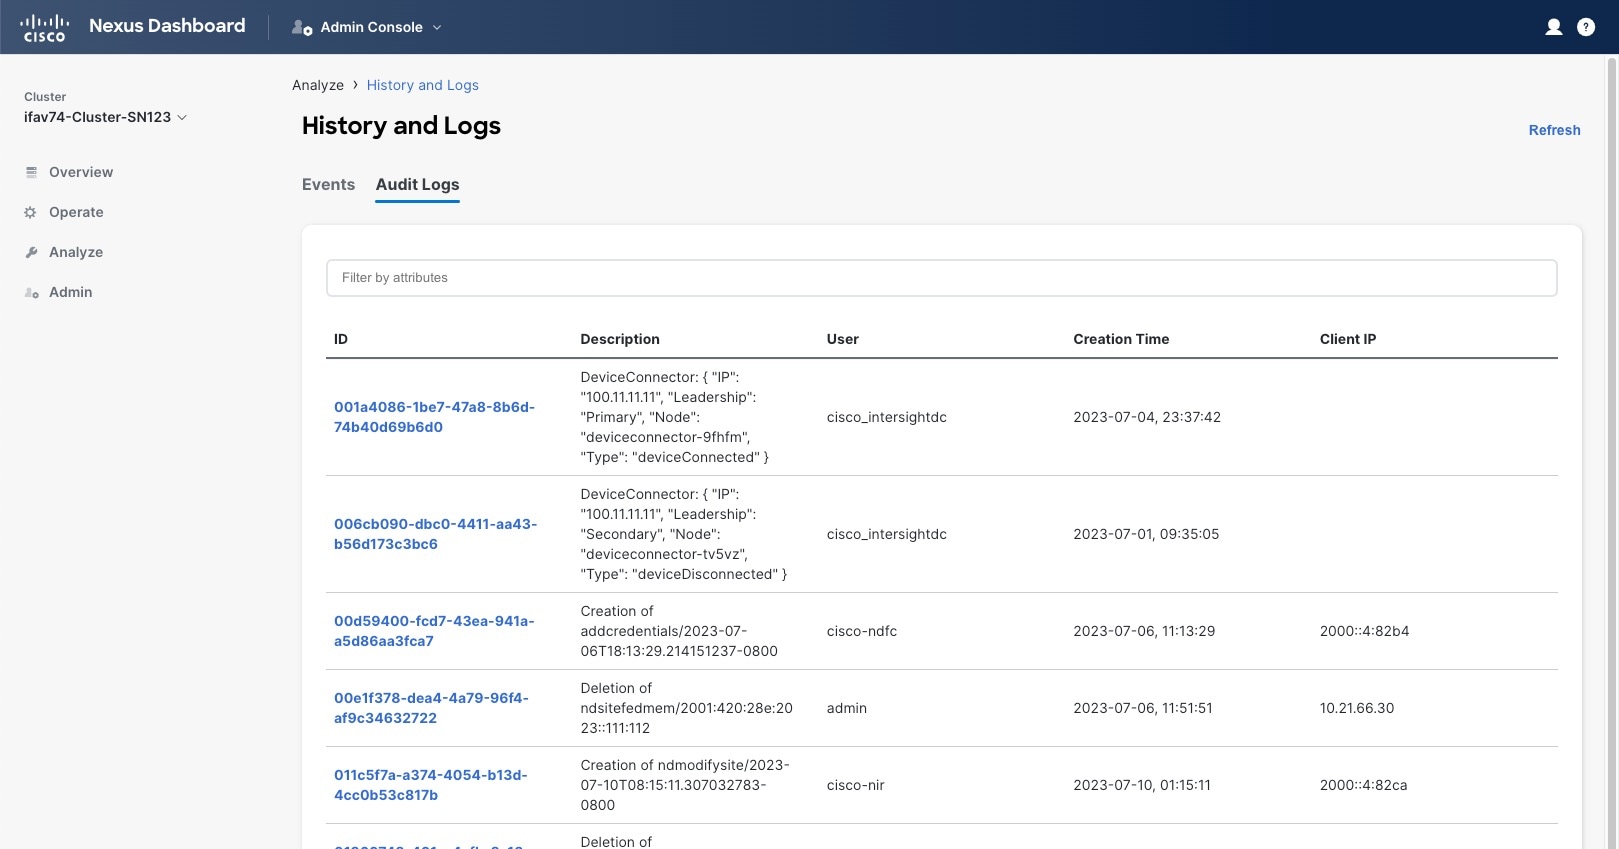Open the user profile icon

pyautogui.click(x=1554, y=27)
